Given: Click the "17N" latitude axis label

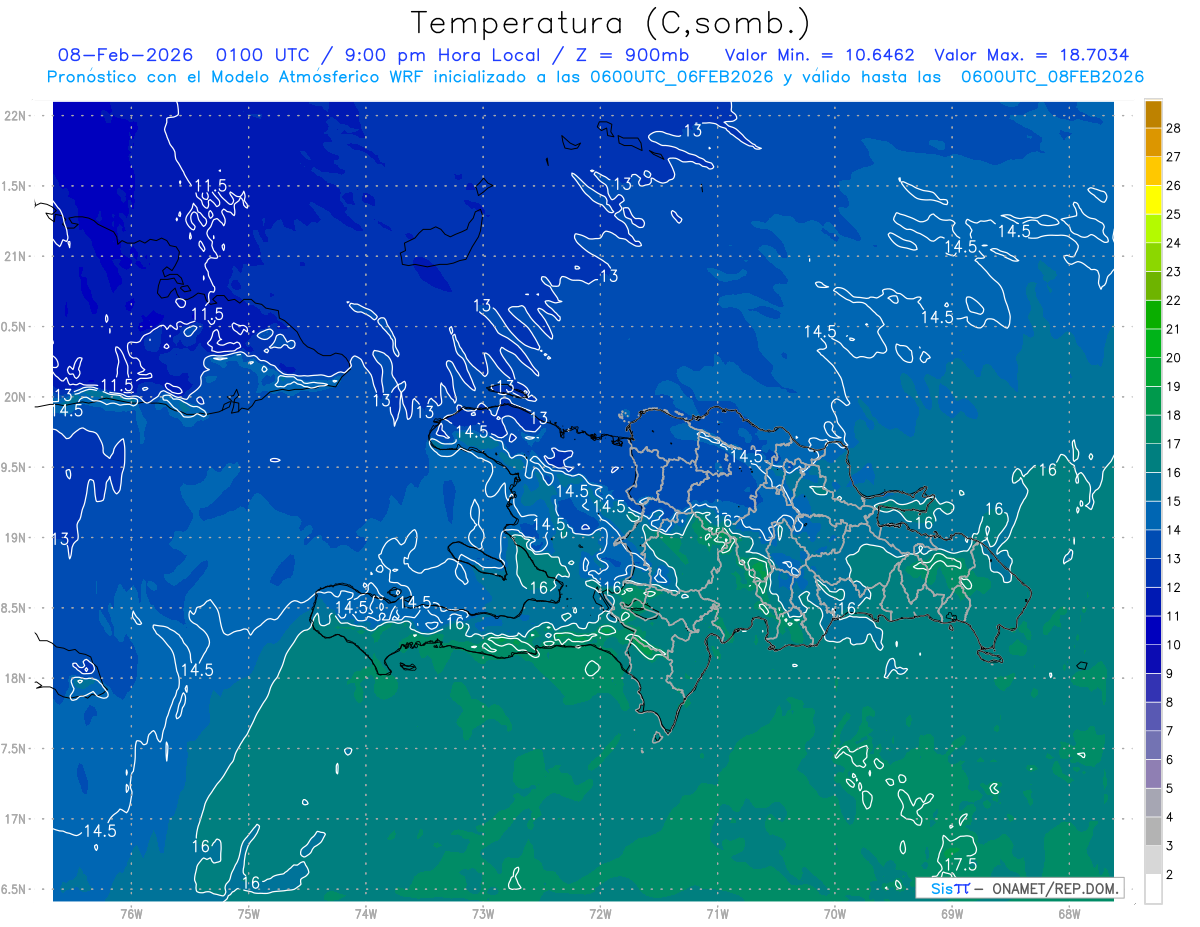Looking at the screenshot, I should (x=16, y=819).
